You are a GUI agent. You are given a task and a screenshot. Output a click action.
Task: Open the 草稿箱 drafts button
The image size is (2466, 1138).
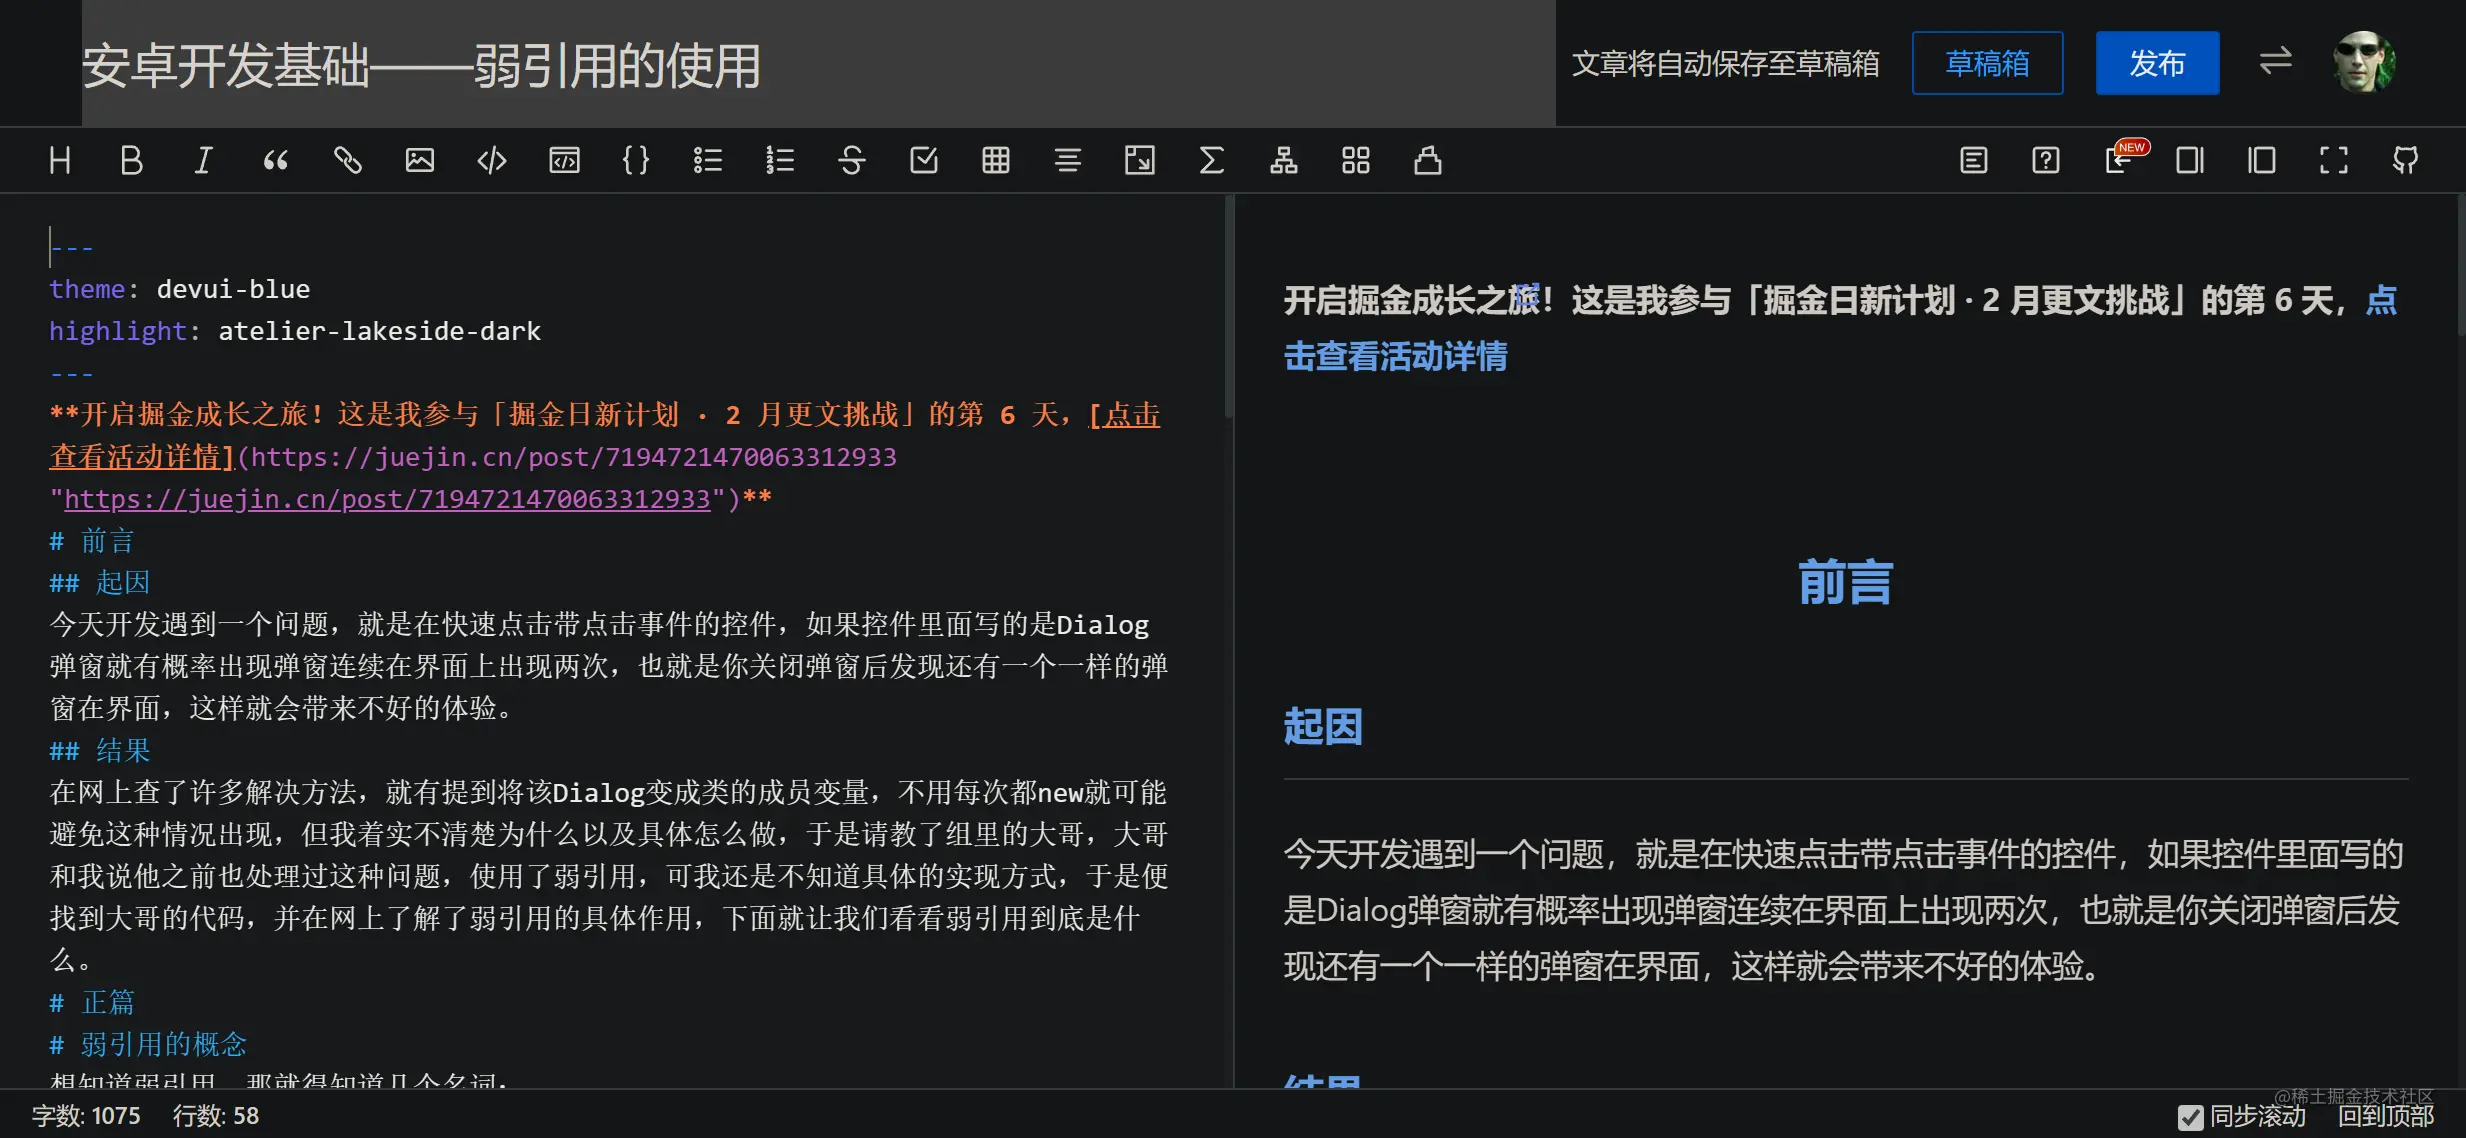[x=1986, y=63]
